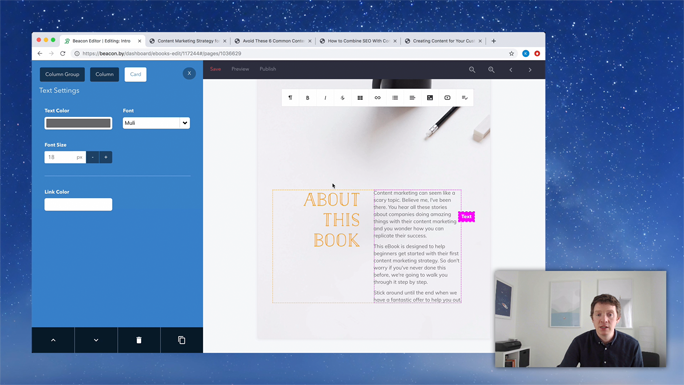684x385 pixels.
Task: Switch to How to Combine SEO tab
Action: click(358, 41)
